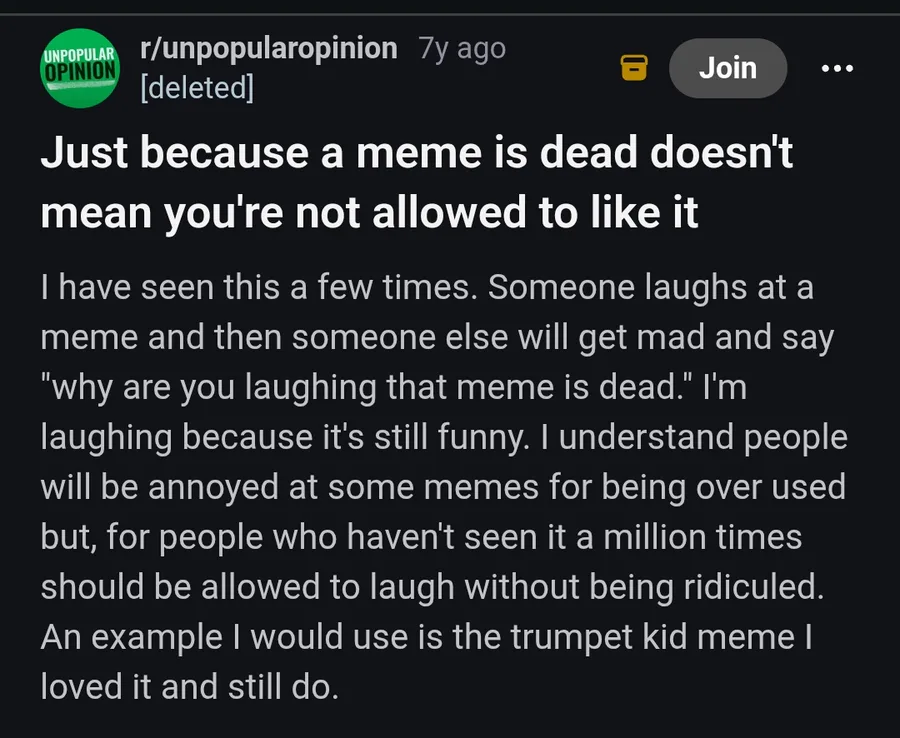
Task: Click the yellow archived post icon
Action: coord(633,67)
